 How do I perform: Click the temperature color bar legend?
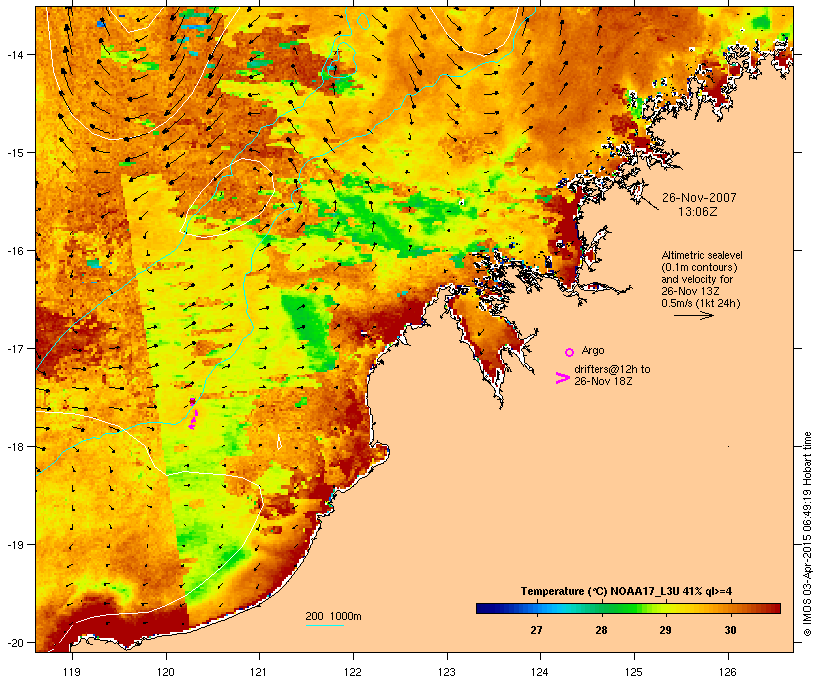628,608
